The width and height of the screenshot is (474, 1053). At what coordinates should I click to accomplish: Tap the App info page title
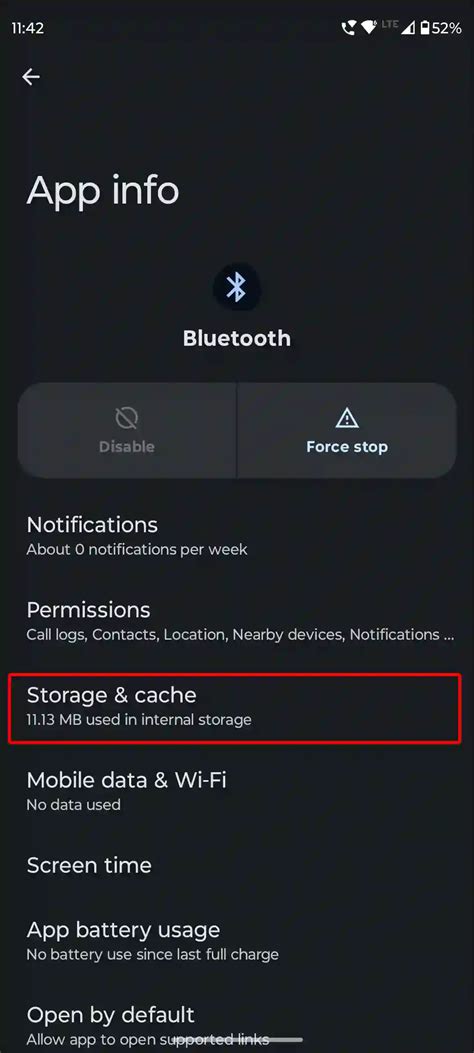tap(103, 190)
